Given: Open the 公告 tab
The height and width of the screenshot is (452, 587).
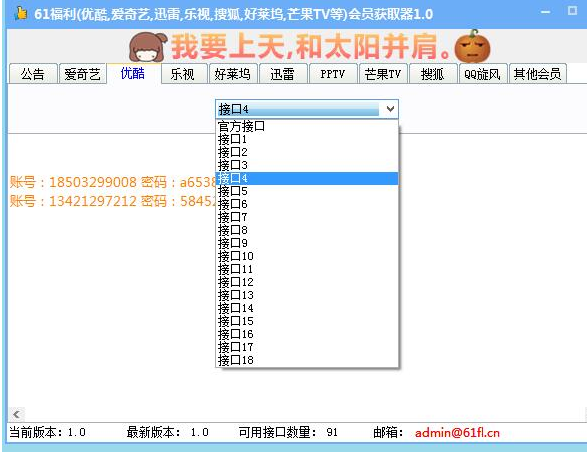Looking at the screenshot, I should pyautogui.click(x=33, y=74).
